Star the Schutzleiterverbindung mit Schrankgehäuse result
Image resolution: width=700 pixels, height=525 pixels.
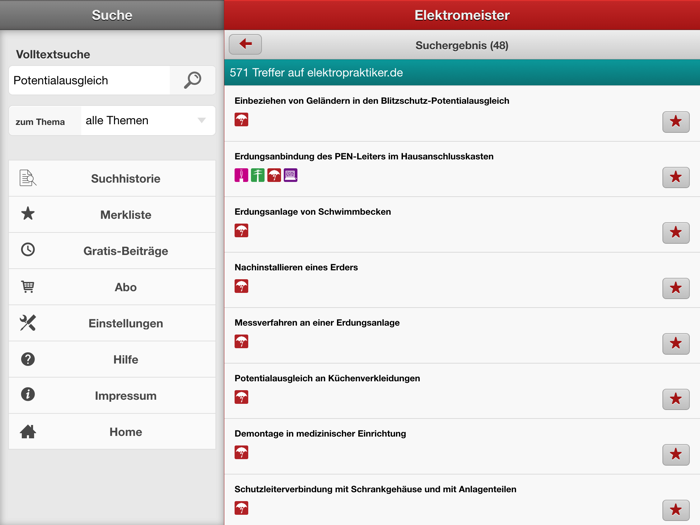(676, 510)
